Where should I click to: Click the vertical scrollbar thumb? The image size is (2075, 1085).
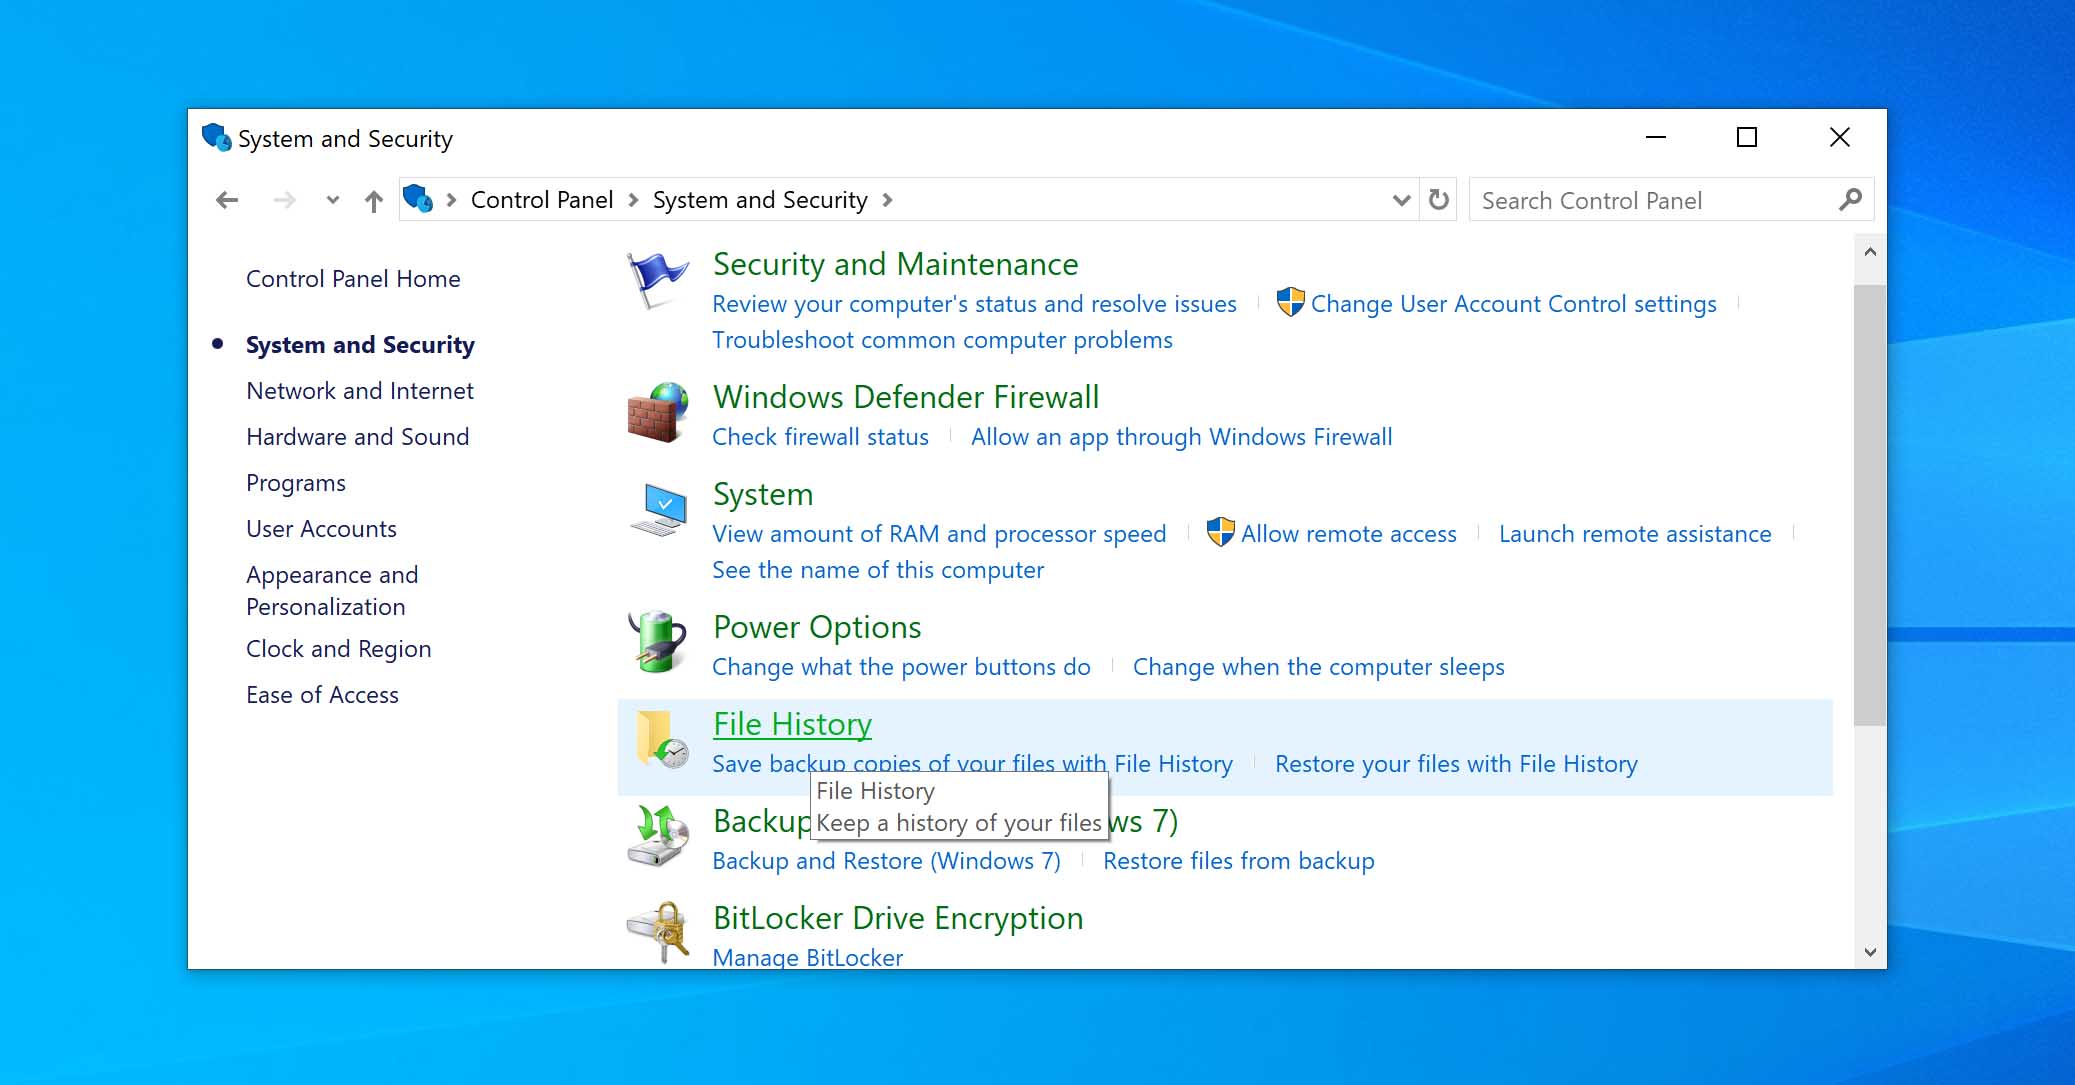tap(1870, 505)
